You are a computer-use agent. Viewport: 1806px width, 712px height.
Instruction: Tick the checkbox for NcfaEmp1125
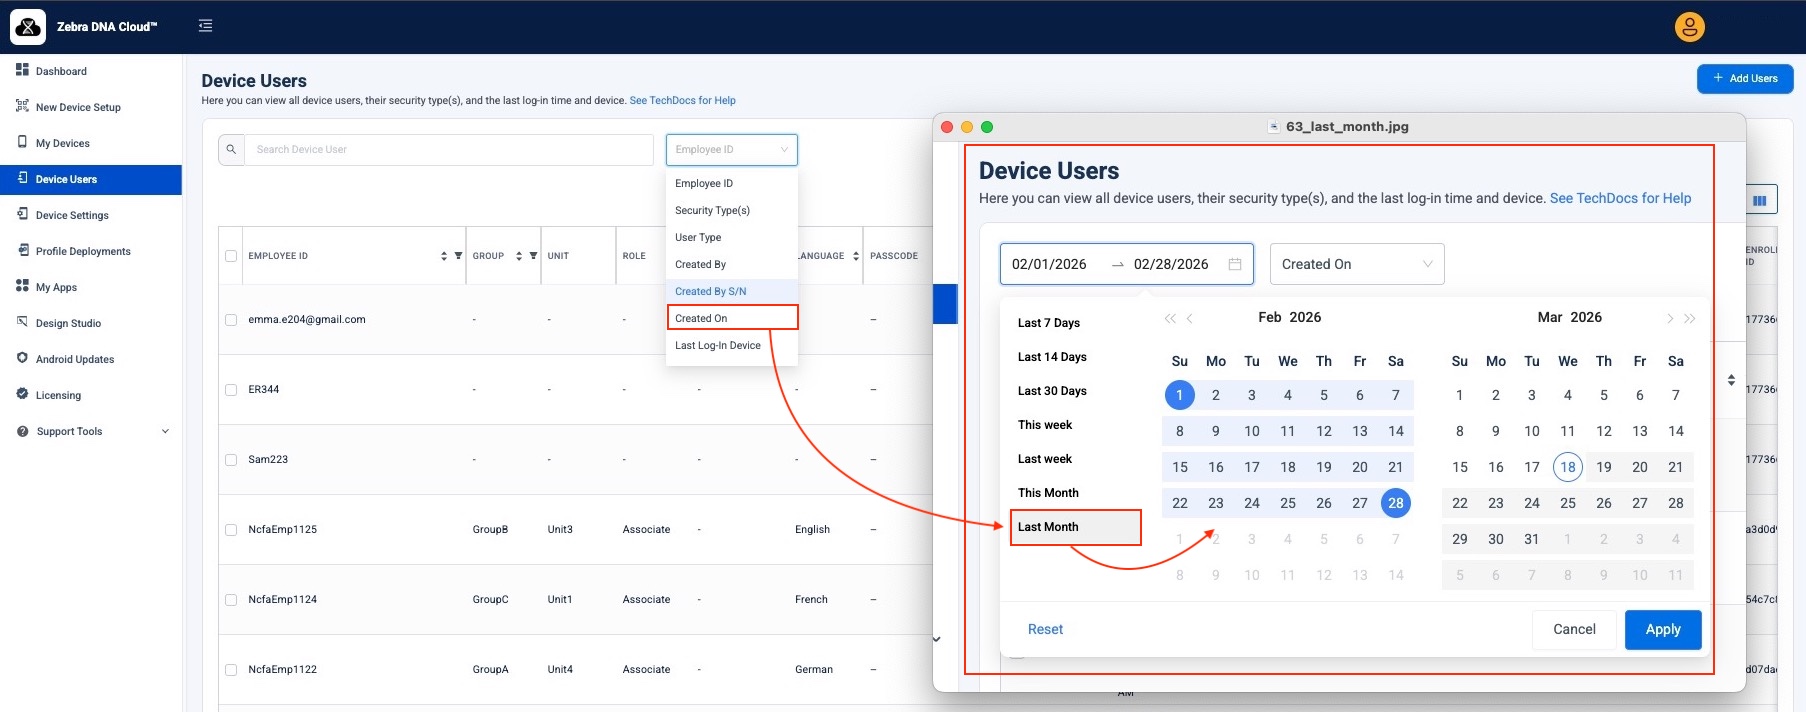tap(231, 530)
